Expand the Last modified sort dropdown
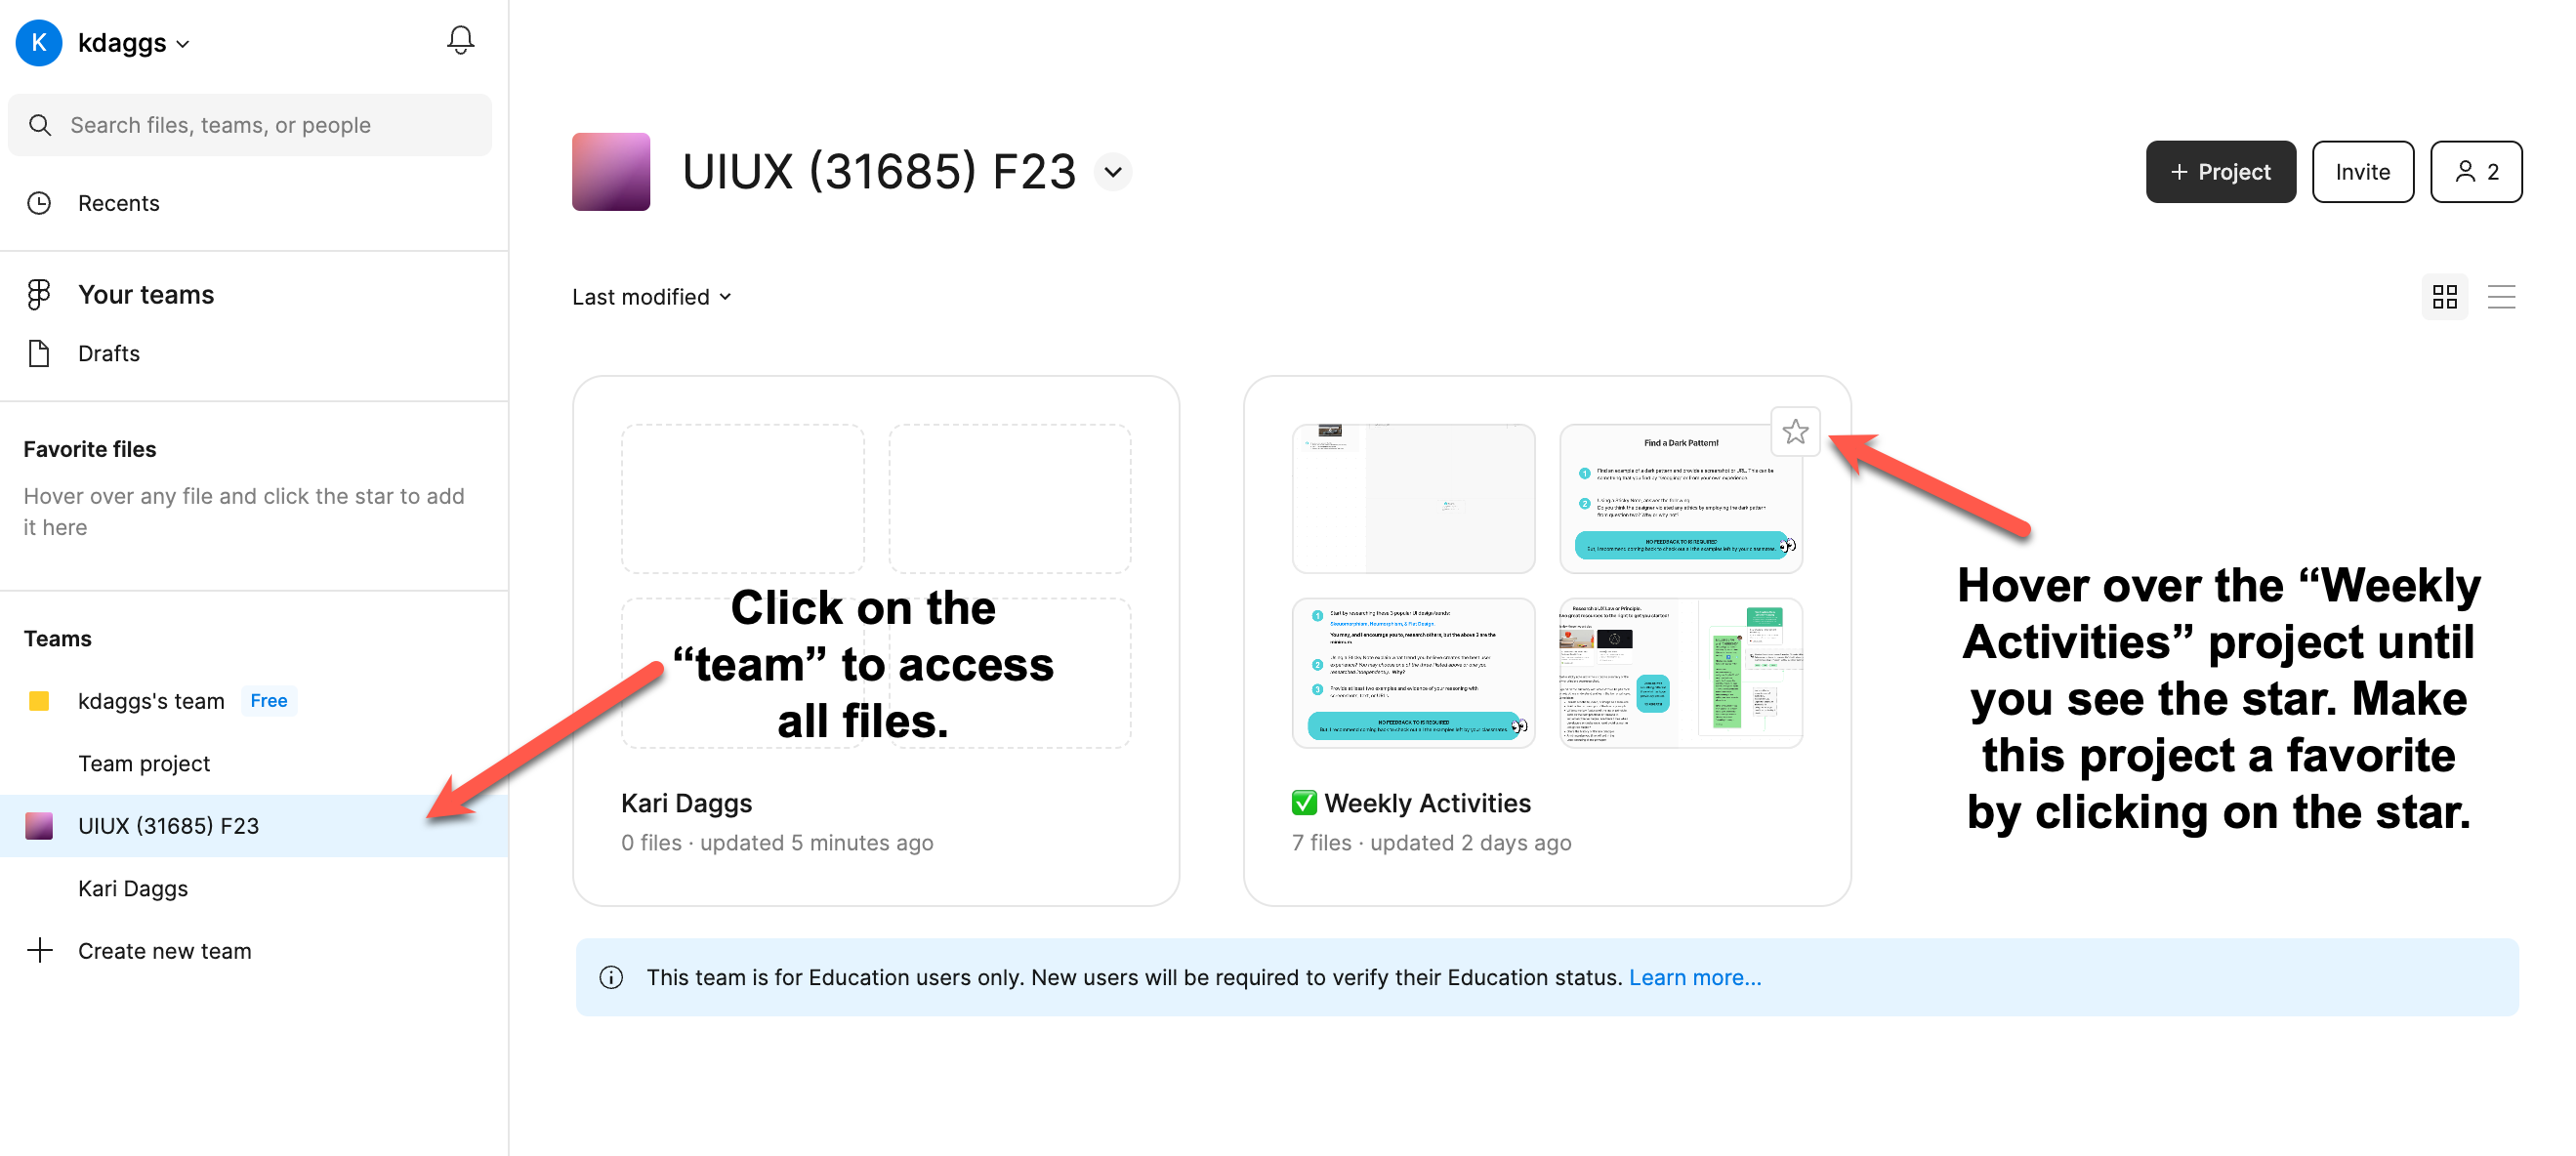Screen dimensions: 2576x1156 [652, 296]
